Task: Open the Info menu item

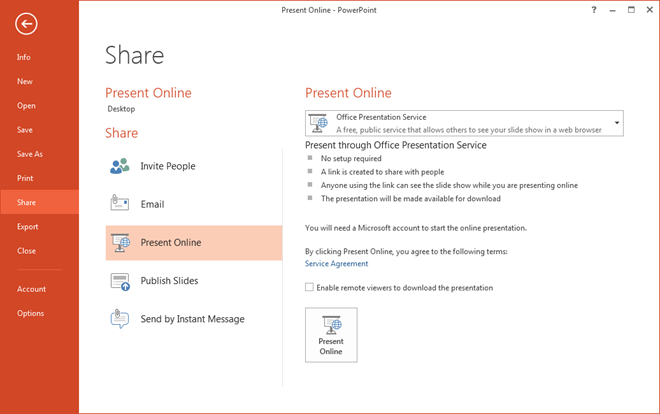Action: [24, 57]
